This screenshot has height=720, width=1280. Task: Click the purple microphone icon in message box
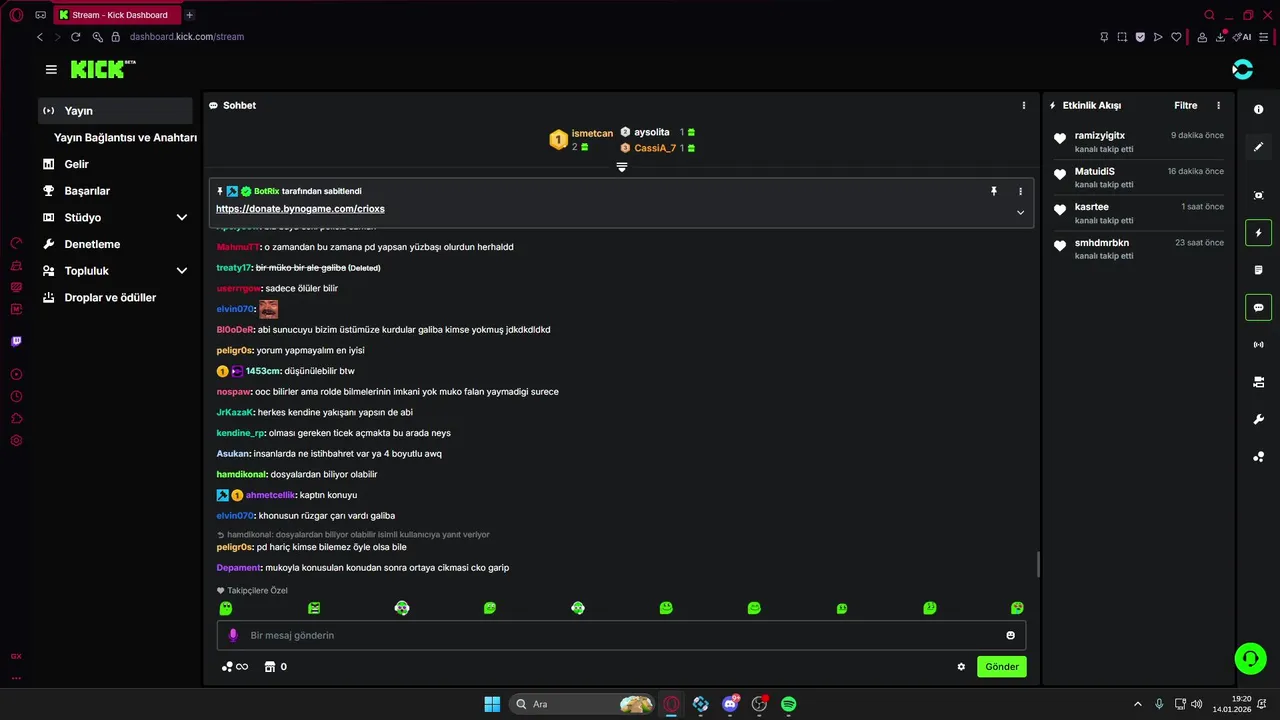pyautogui.click(x=233, y=635)
